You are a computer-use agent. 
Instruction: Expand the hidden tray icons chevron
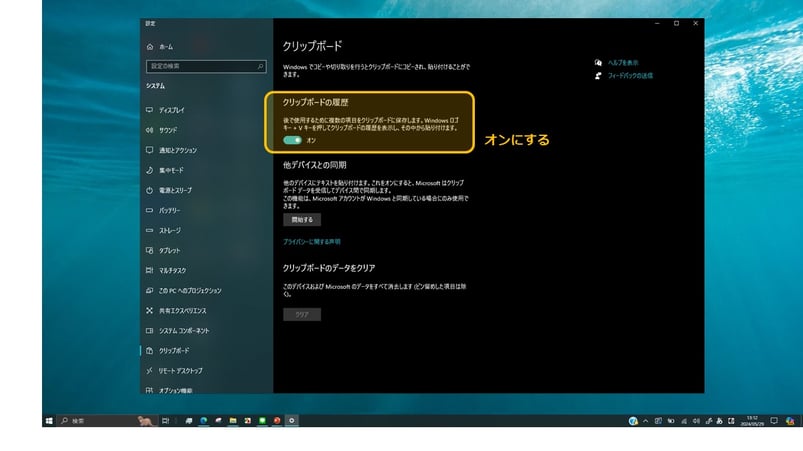[645, 421]
